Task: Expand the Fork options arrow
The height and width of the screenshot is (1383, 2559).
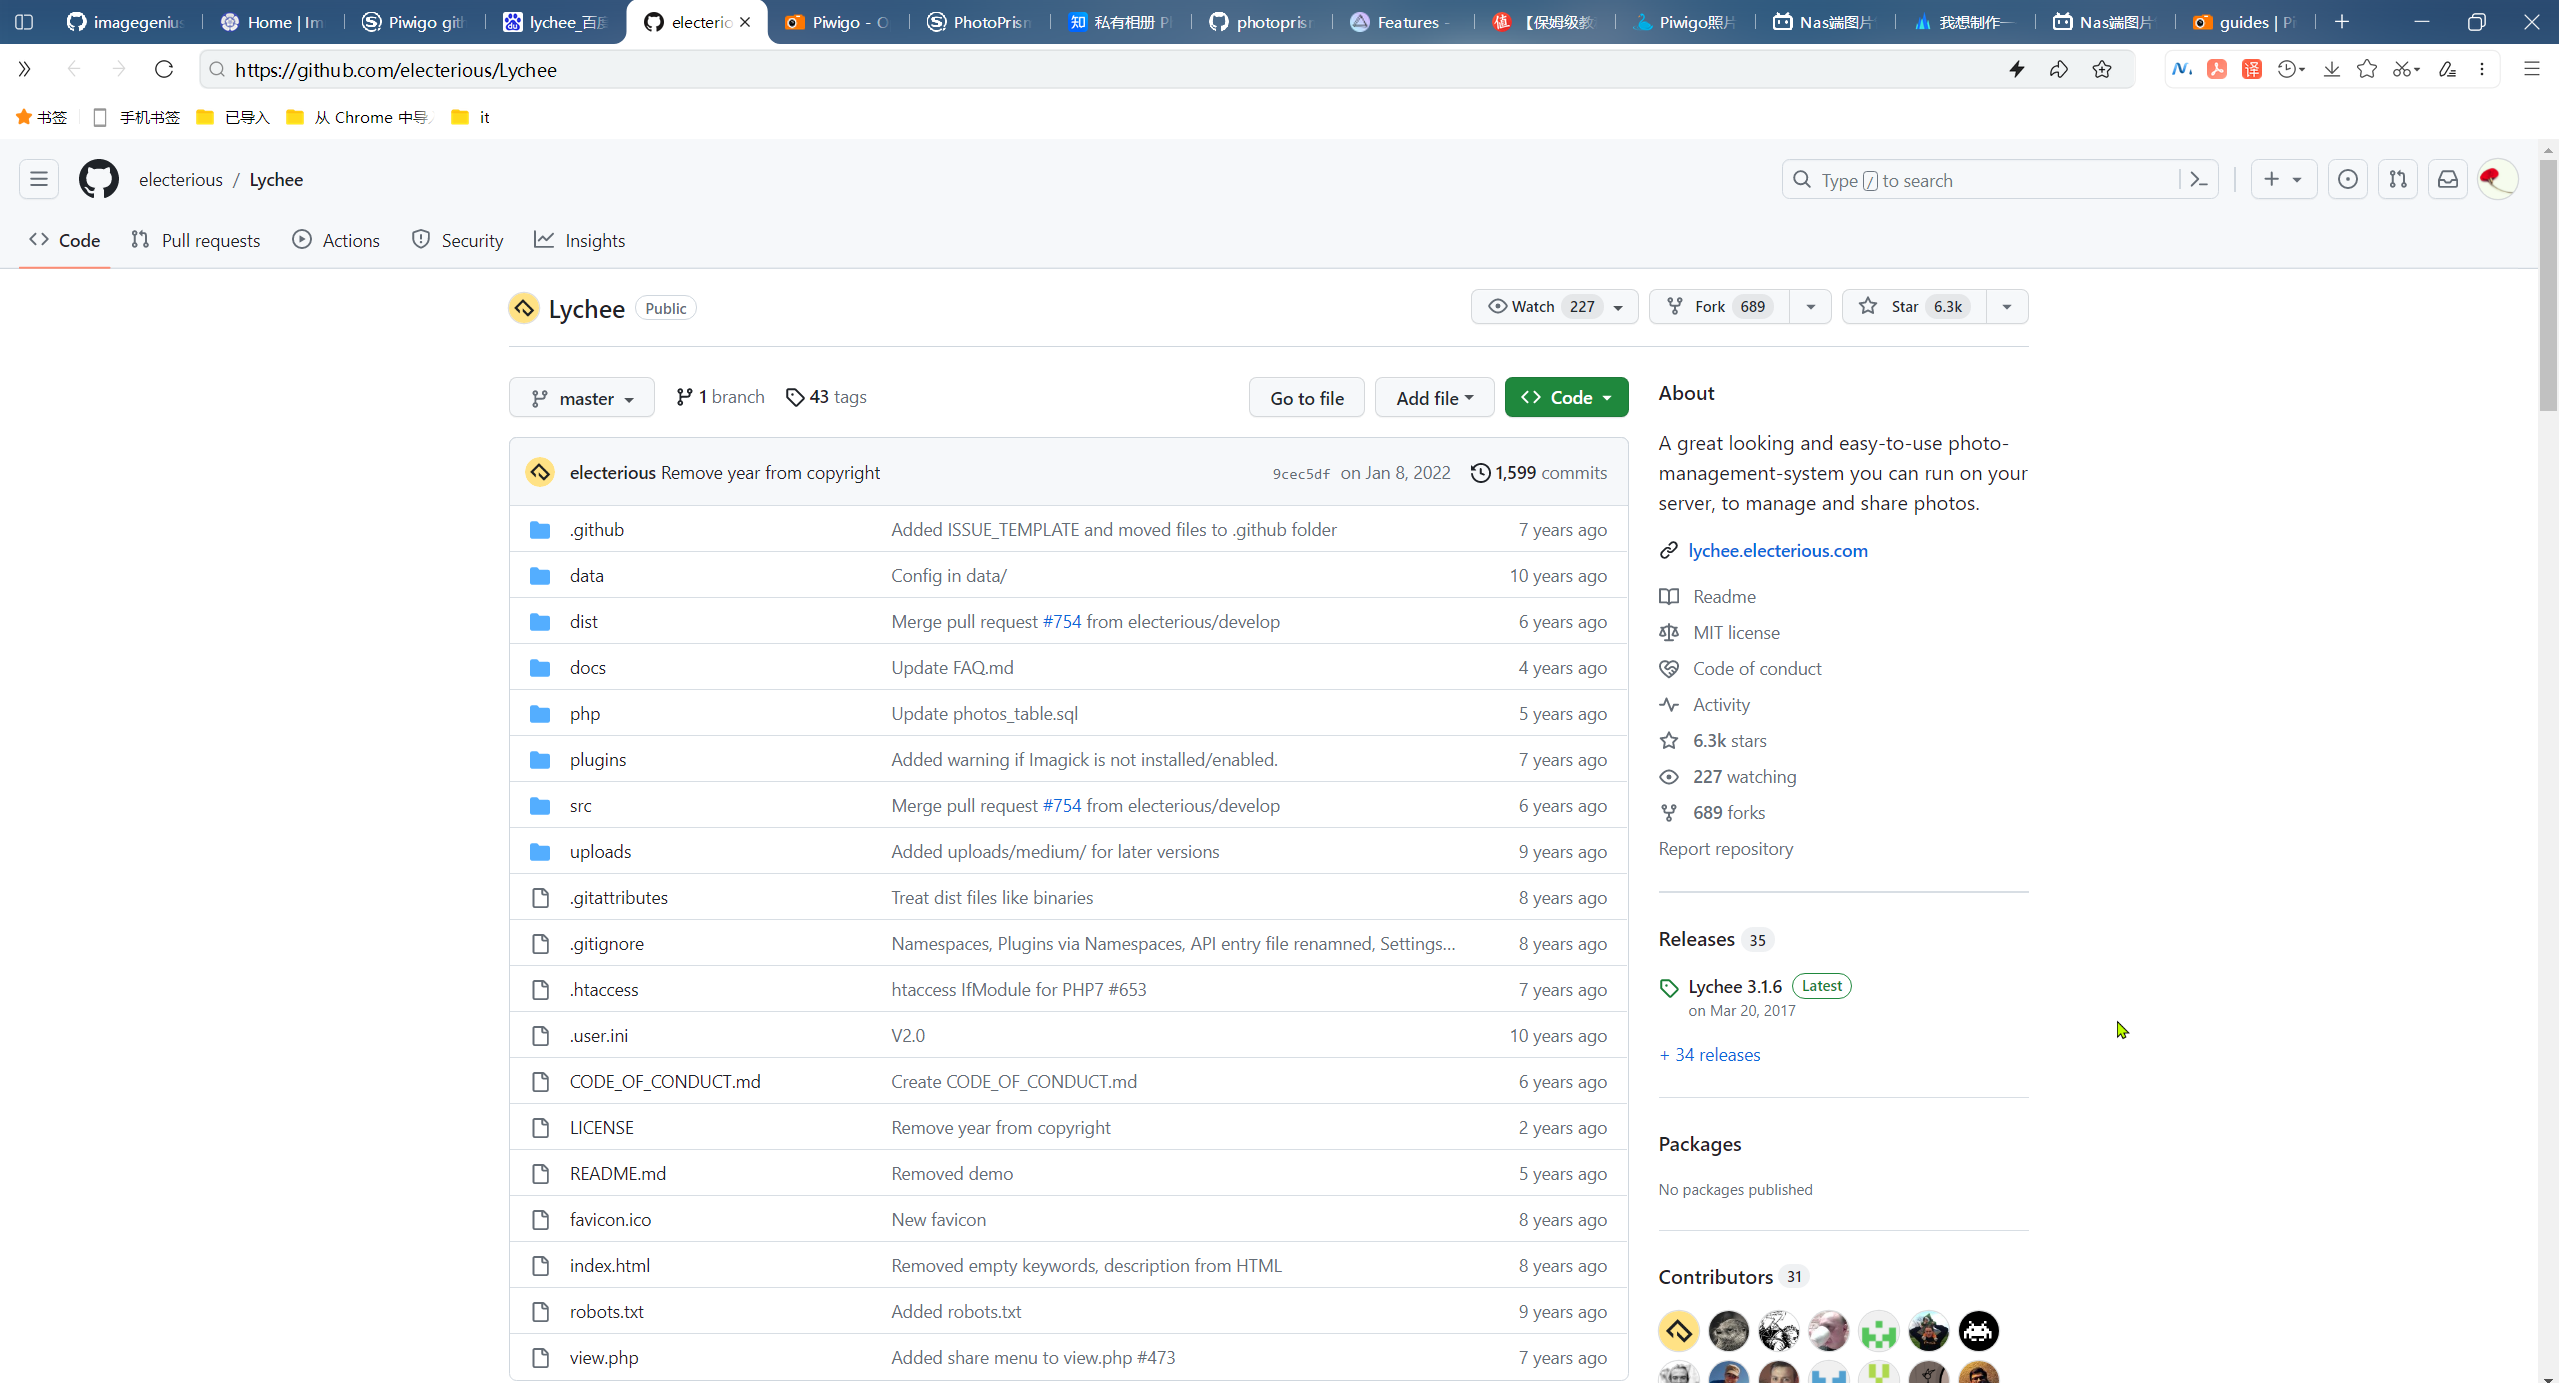Action: (1810, 307)
